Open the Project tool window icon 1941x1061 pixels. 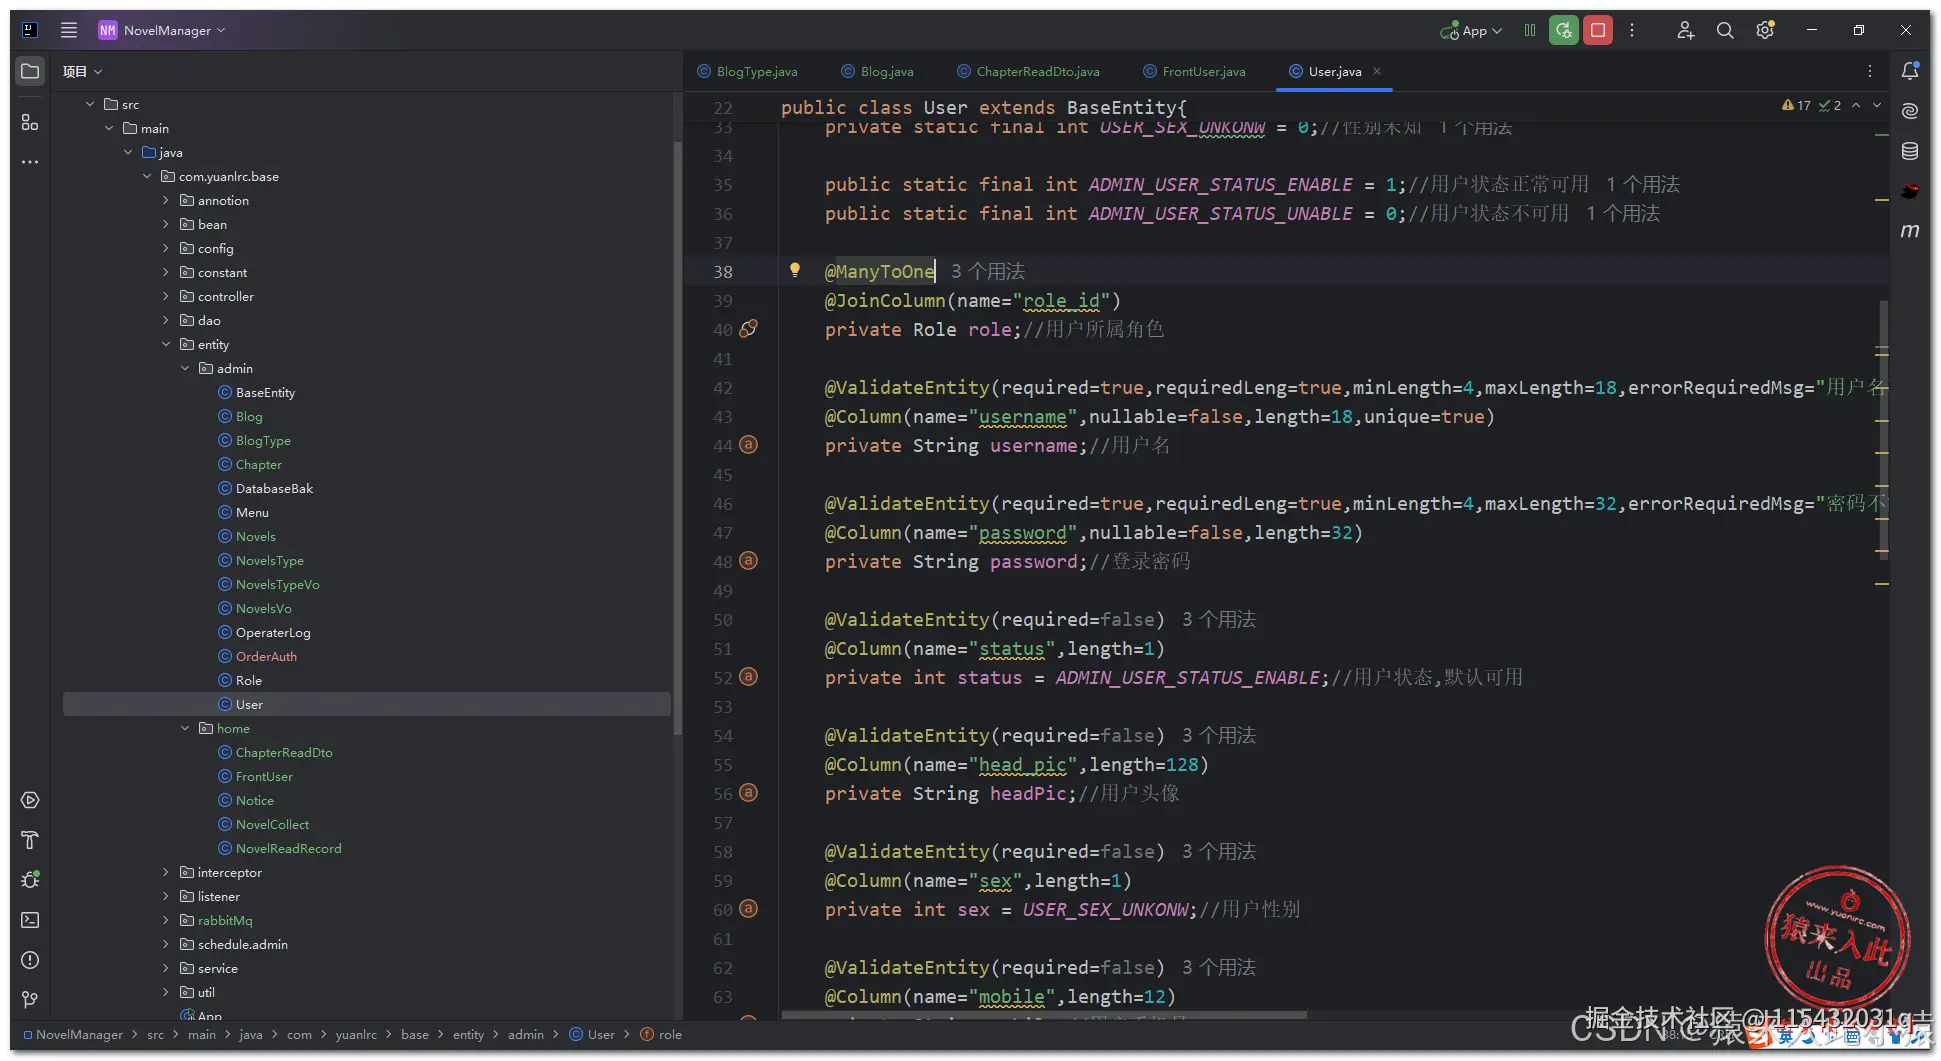point(30,71)
